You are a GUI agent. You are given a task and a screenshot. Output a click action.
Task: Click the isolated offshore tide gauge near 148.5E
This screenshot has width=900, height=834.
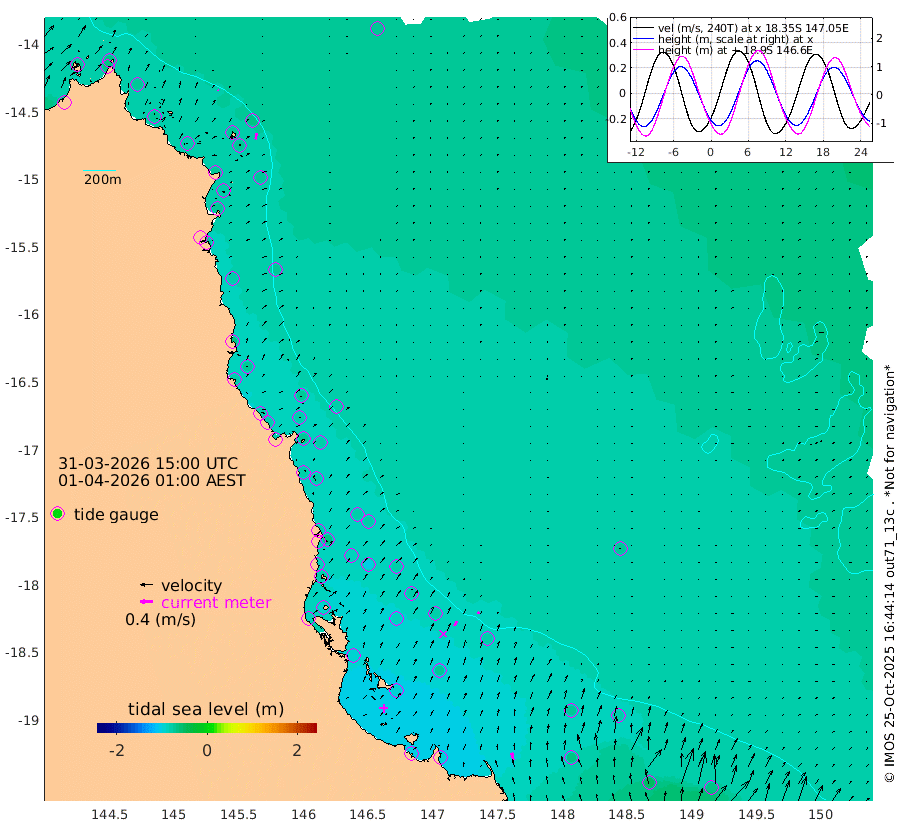click(x=620, y=548)
